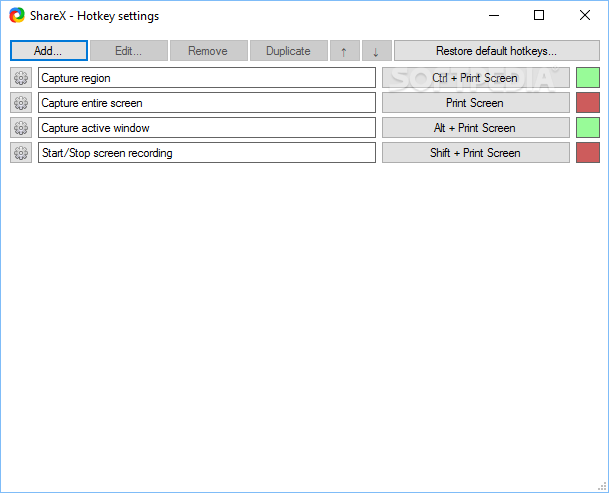Open task settings gear for Capture entire screen
This screenshot has width=609, height=493.
tap(21, 103)
